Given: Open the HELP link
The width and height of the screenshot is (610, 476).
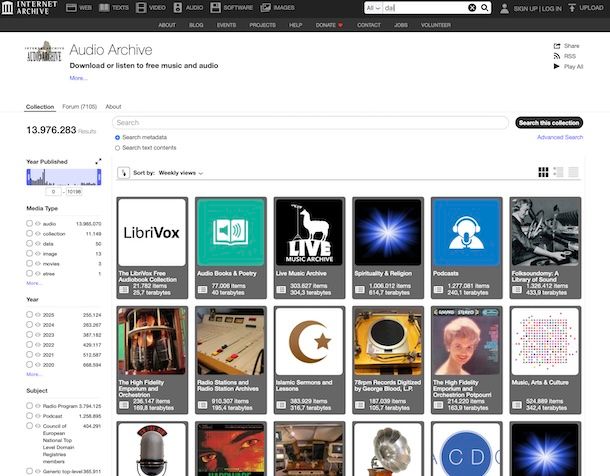Looking at the screenshot, I should tap(296, 25).
